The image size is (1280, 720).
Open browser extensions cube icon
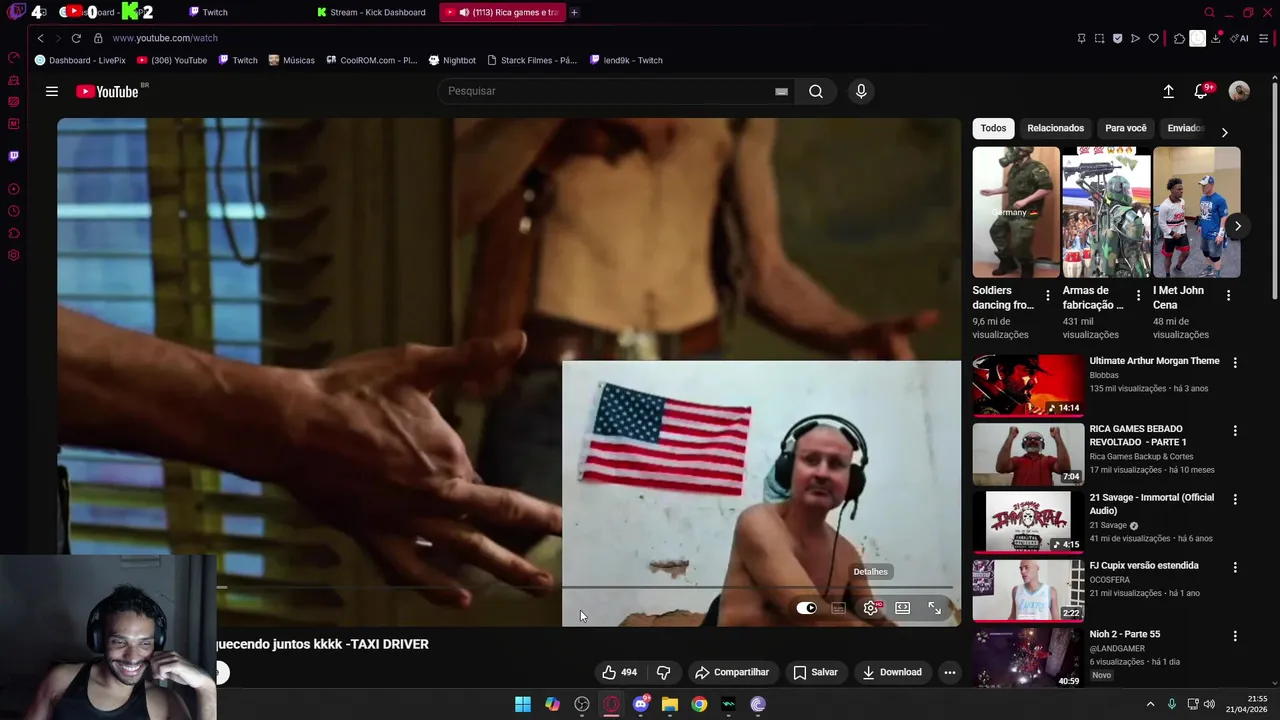click(x=1179, y=38)
